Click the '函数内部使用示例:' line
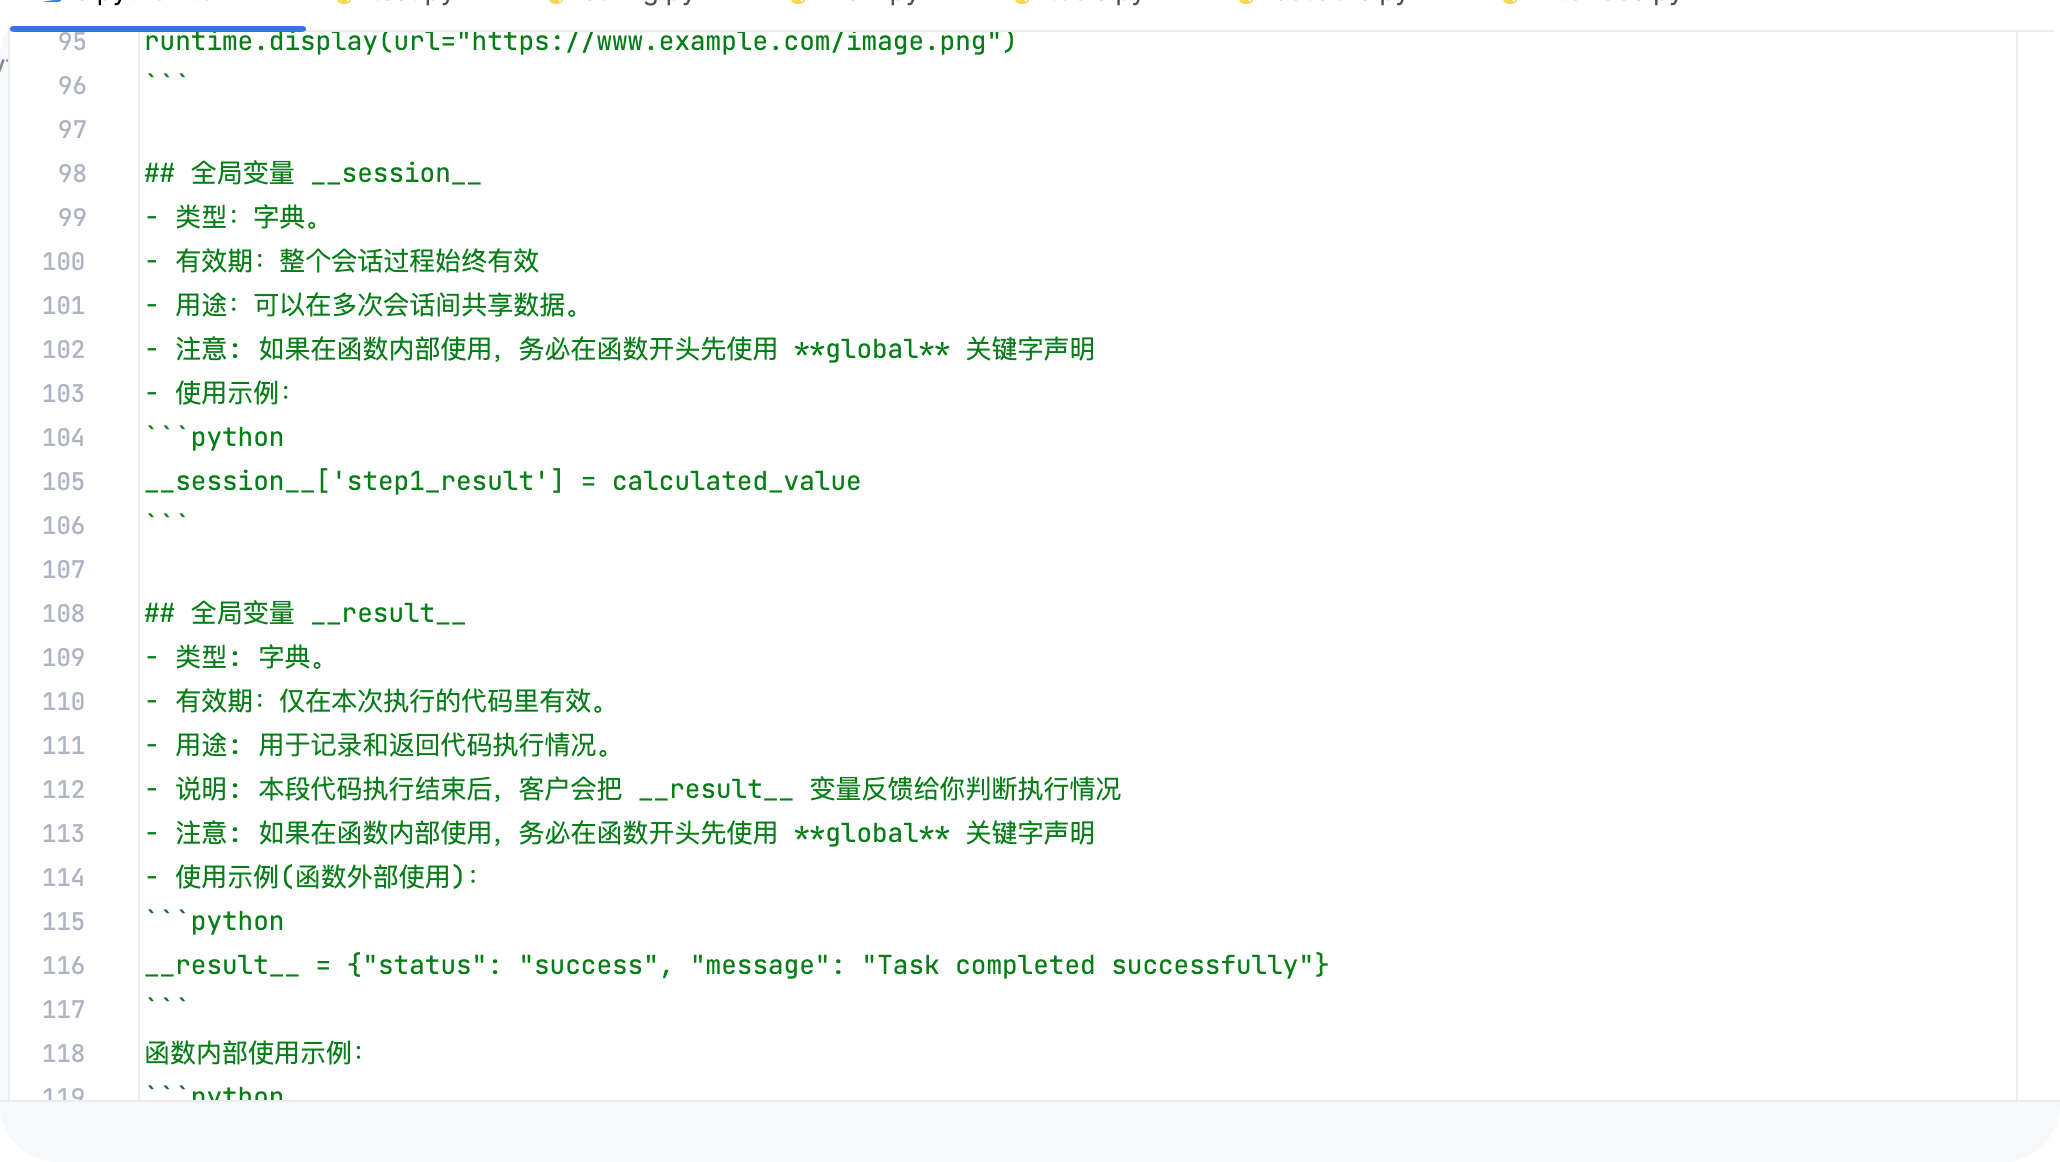 click(254, 1053)
